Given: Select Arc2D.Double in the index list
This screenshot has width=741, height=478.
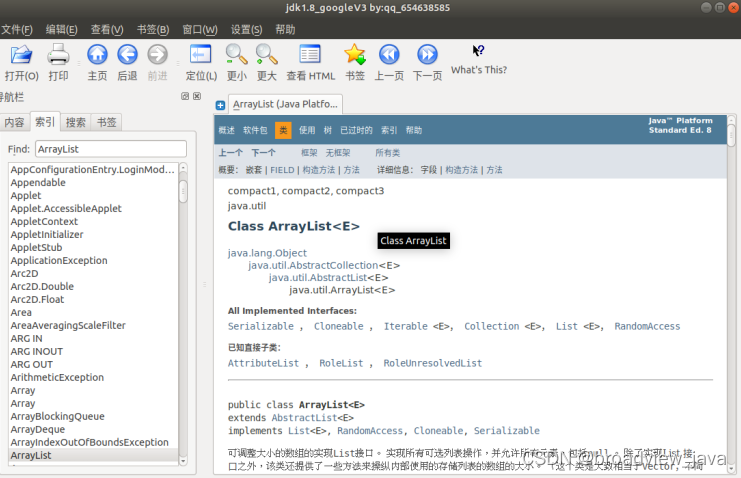Looking at the screenshot, I should (94, 286).
